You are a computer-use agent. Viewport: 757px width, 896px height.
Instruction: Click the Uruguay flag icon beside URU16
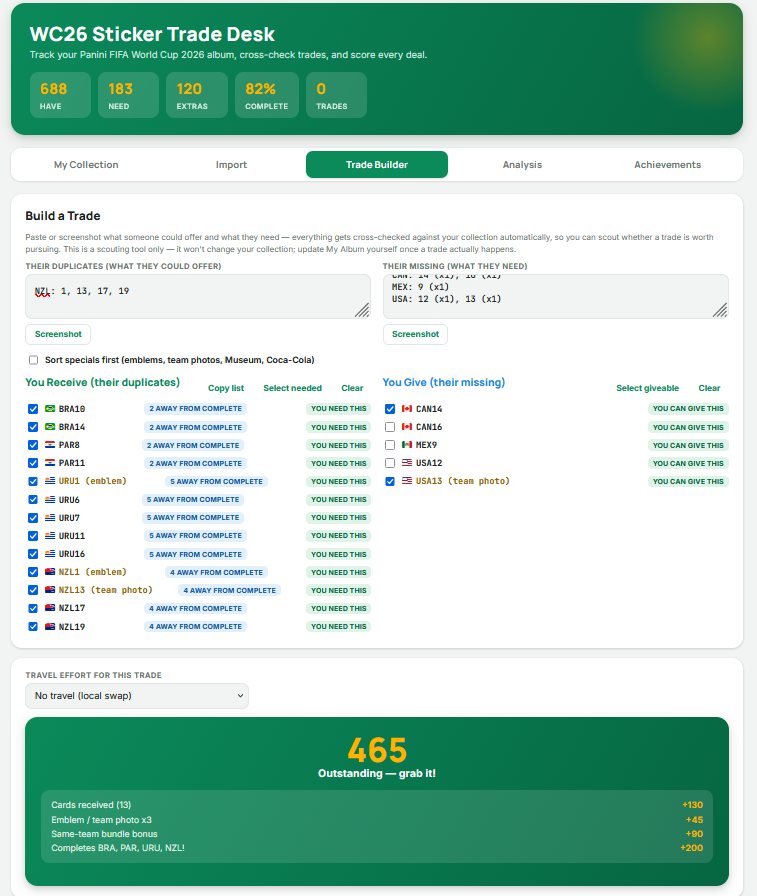[x=50, y=554]
